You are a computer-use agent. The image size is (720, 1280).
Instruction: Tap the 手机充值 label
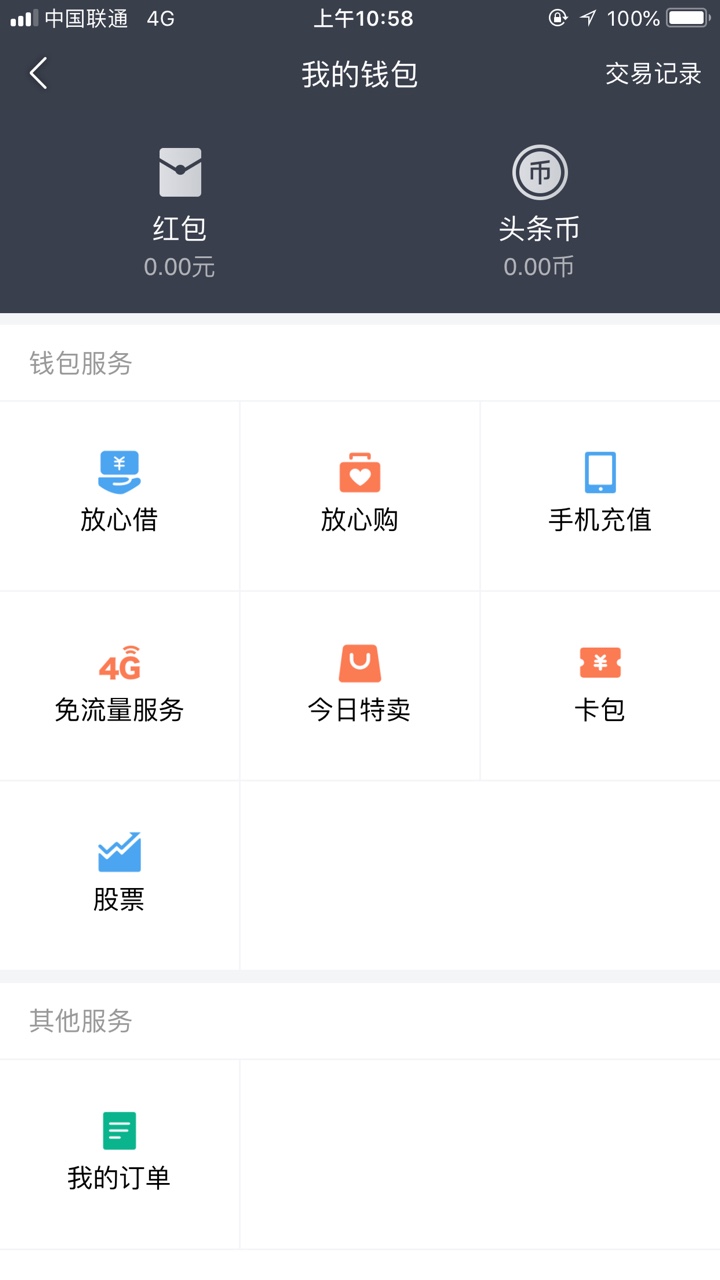[x=600, y=520]
